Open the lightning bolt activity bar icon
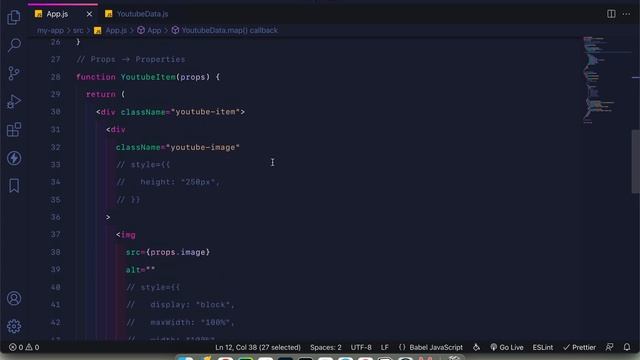This screenshot has height=360, width=640. click(14, 158)
